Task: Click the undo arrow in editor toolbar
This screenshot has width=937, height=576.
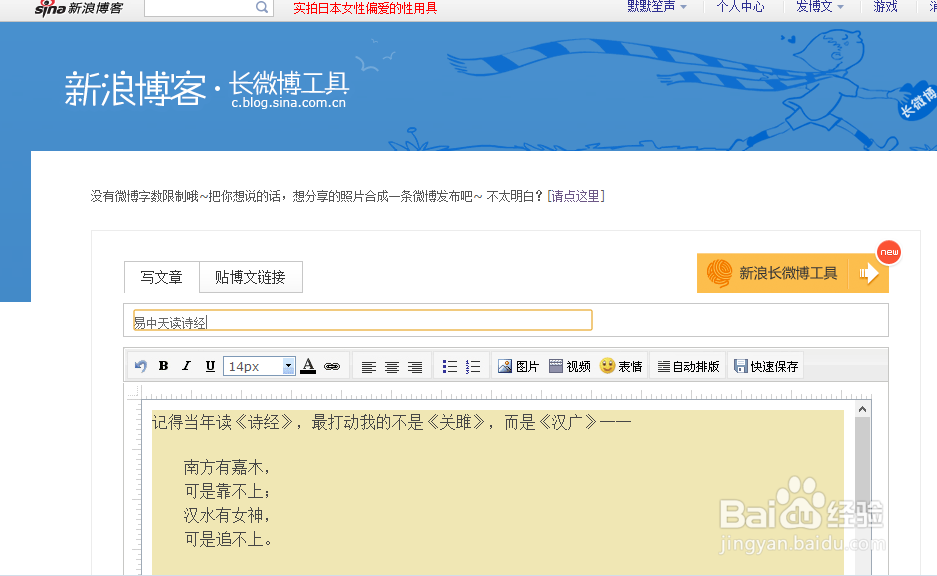Action: (141, 366)
